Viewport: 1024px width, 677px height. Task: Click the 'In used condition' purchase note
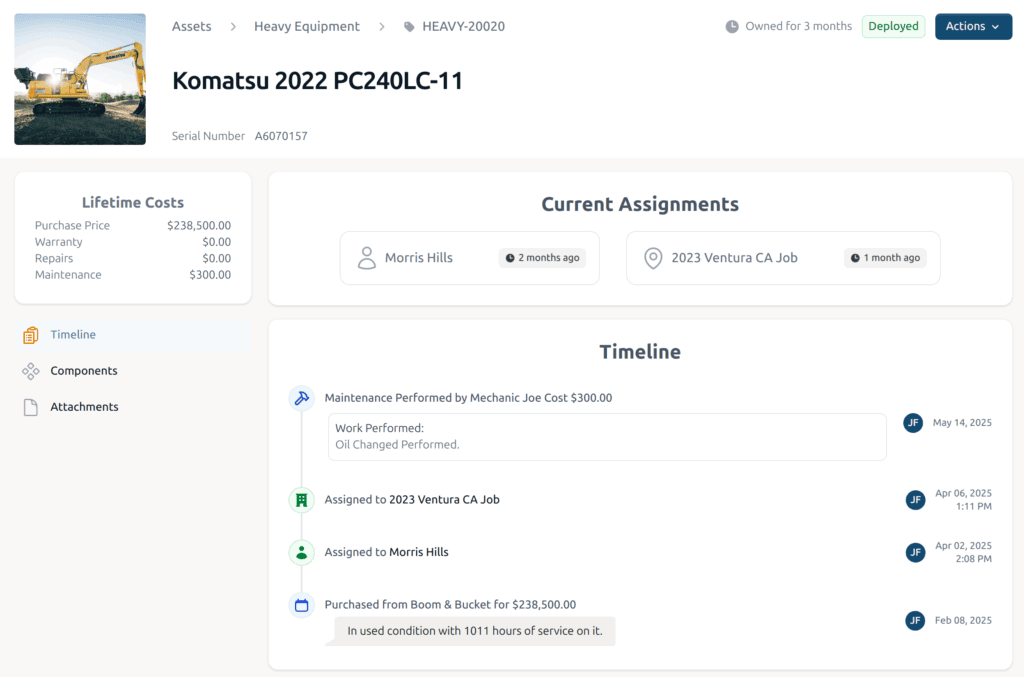[475, 631]
